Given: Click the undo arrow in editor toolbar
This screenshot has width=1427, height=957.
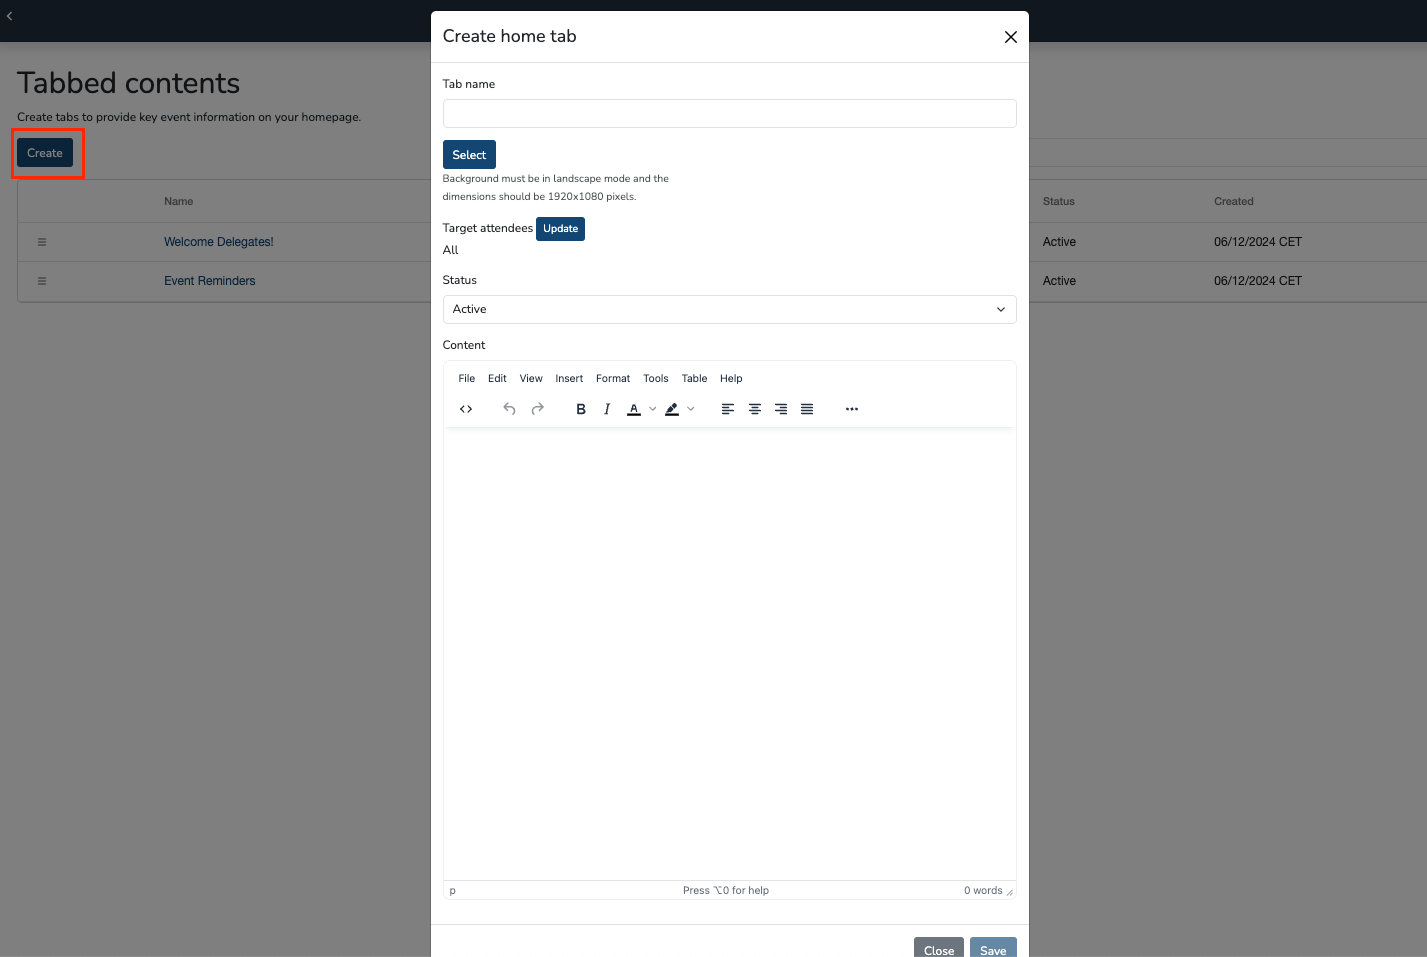Looking at the screenshot, I should point(509,409).
